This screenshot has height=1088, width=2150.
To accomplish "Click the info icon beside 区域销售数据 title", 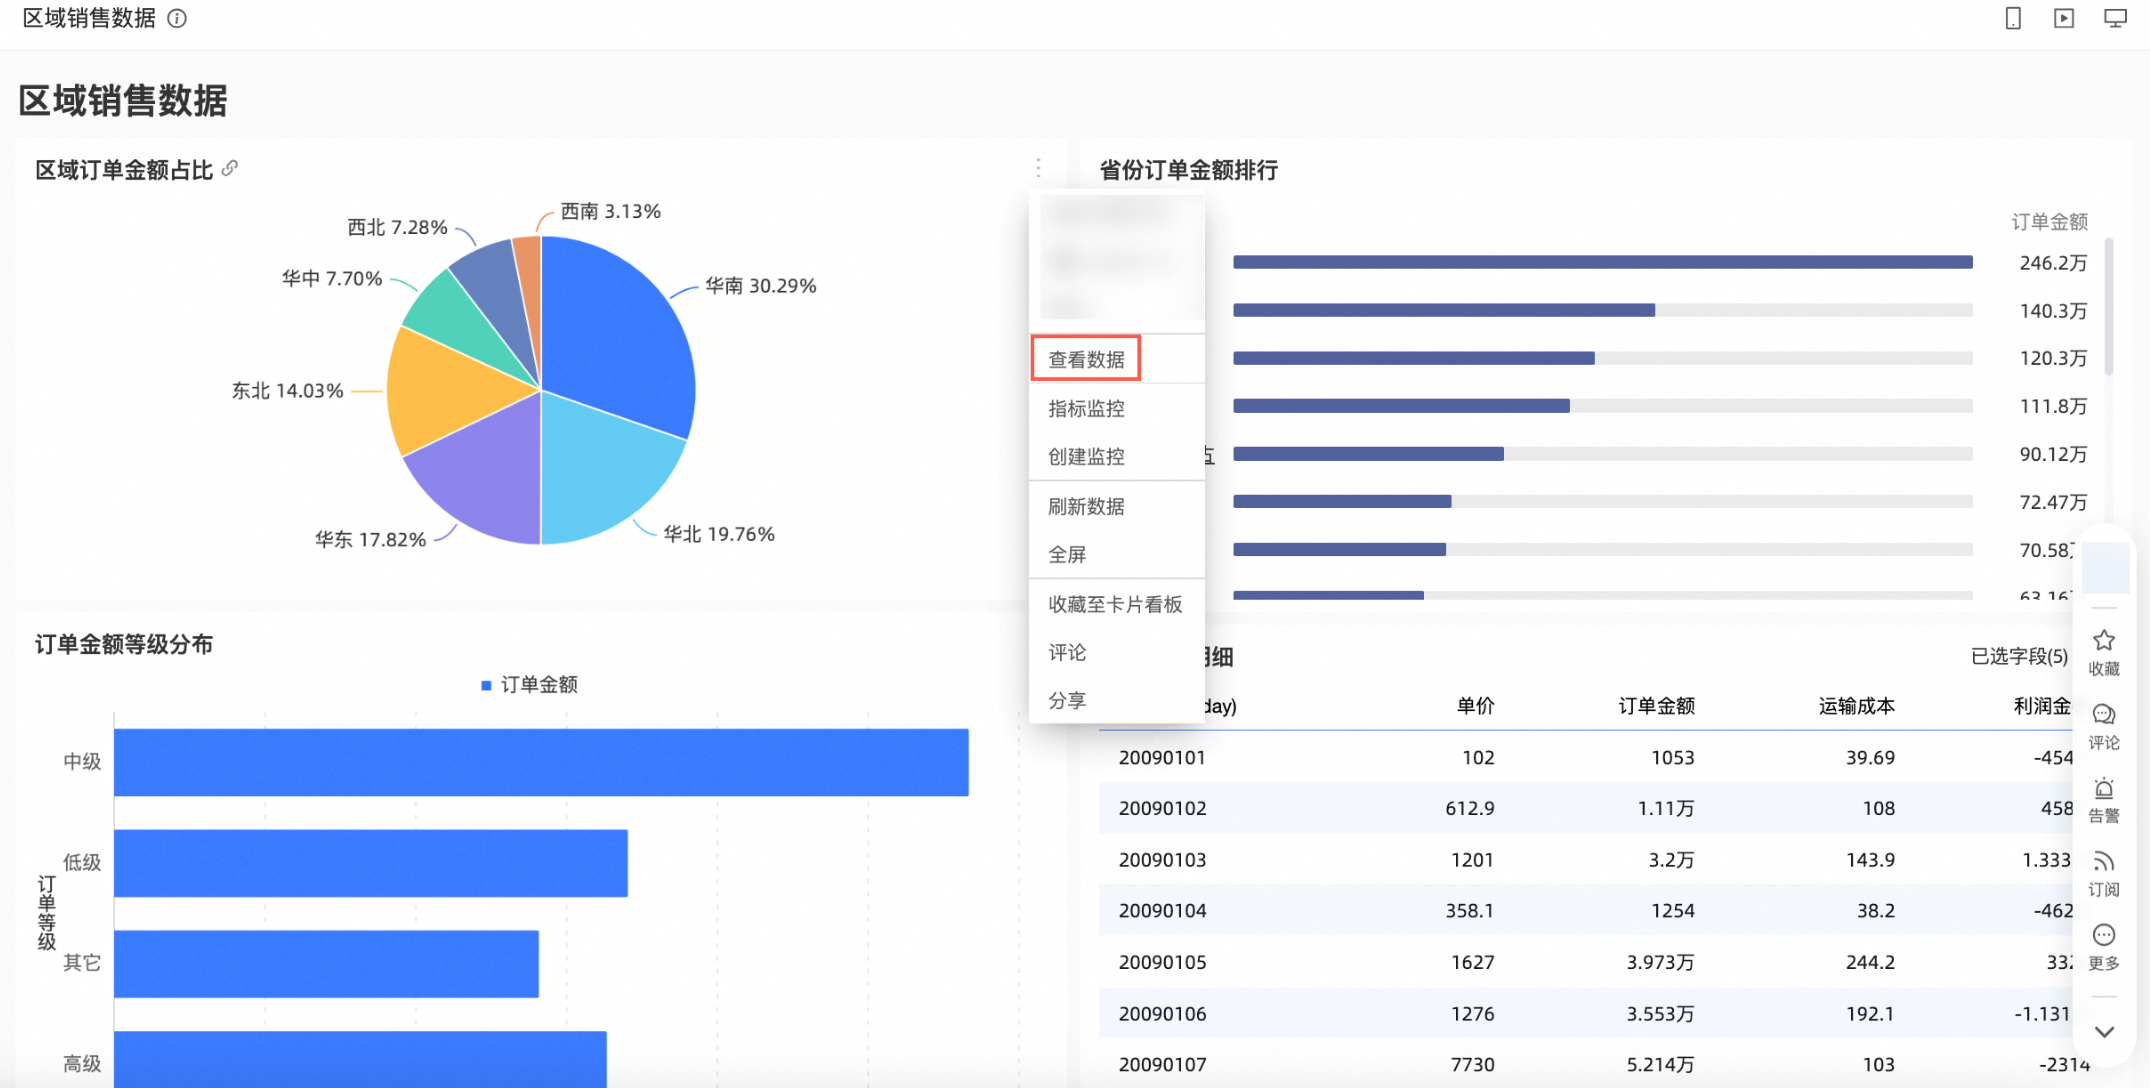I will (x=177, y=19).
